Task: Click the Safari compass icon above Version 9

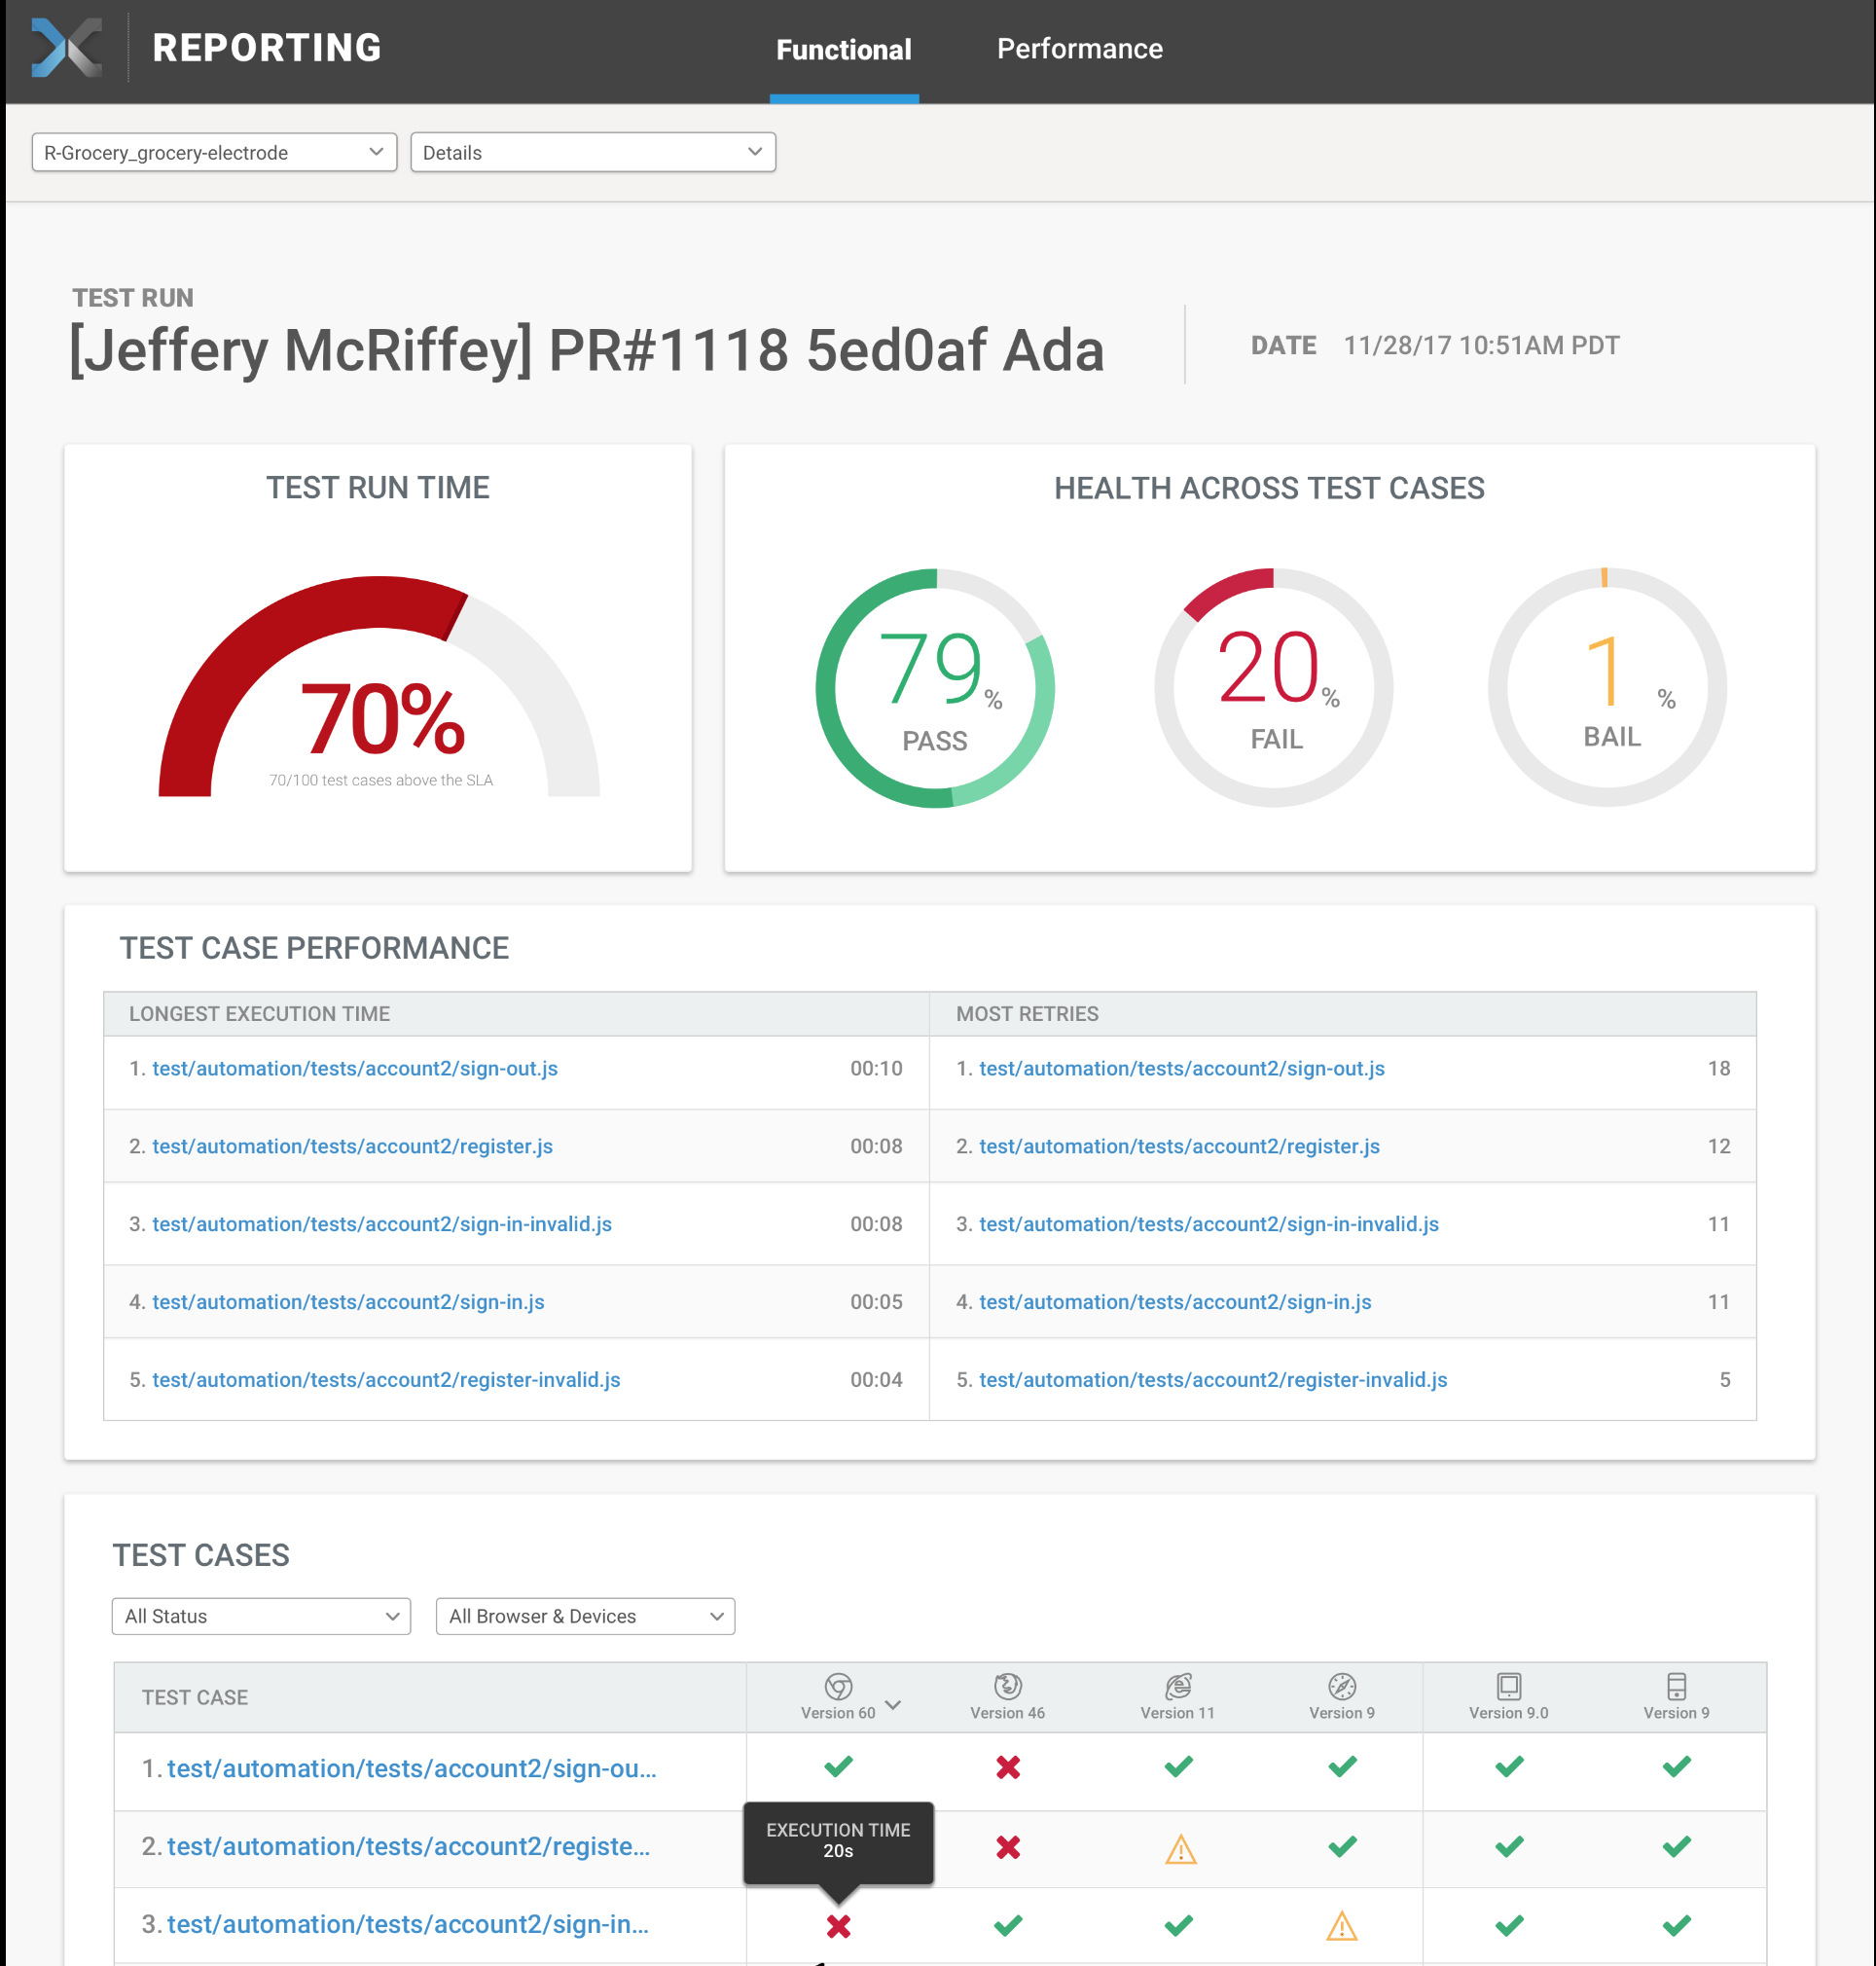Action: pos(1341,1686)
